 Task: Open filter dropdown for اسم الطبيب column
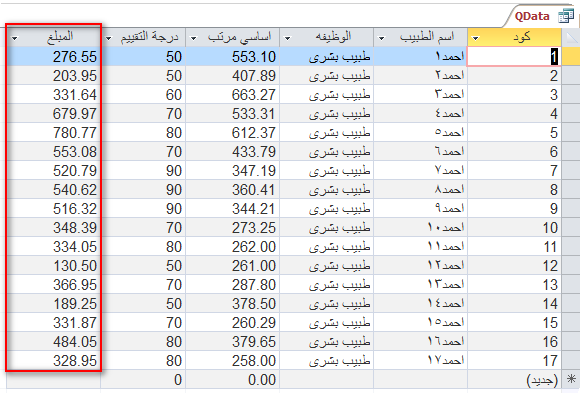pyautogui.click(x=381, y=38)
